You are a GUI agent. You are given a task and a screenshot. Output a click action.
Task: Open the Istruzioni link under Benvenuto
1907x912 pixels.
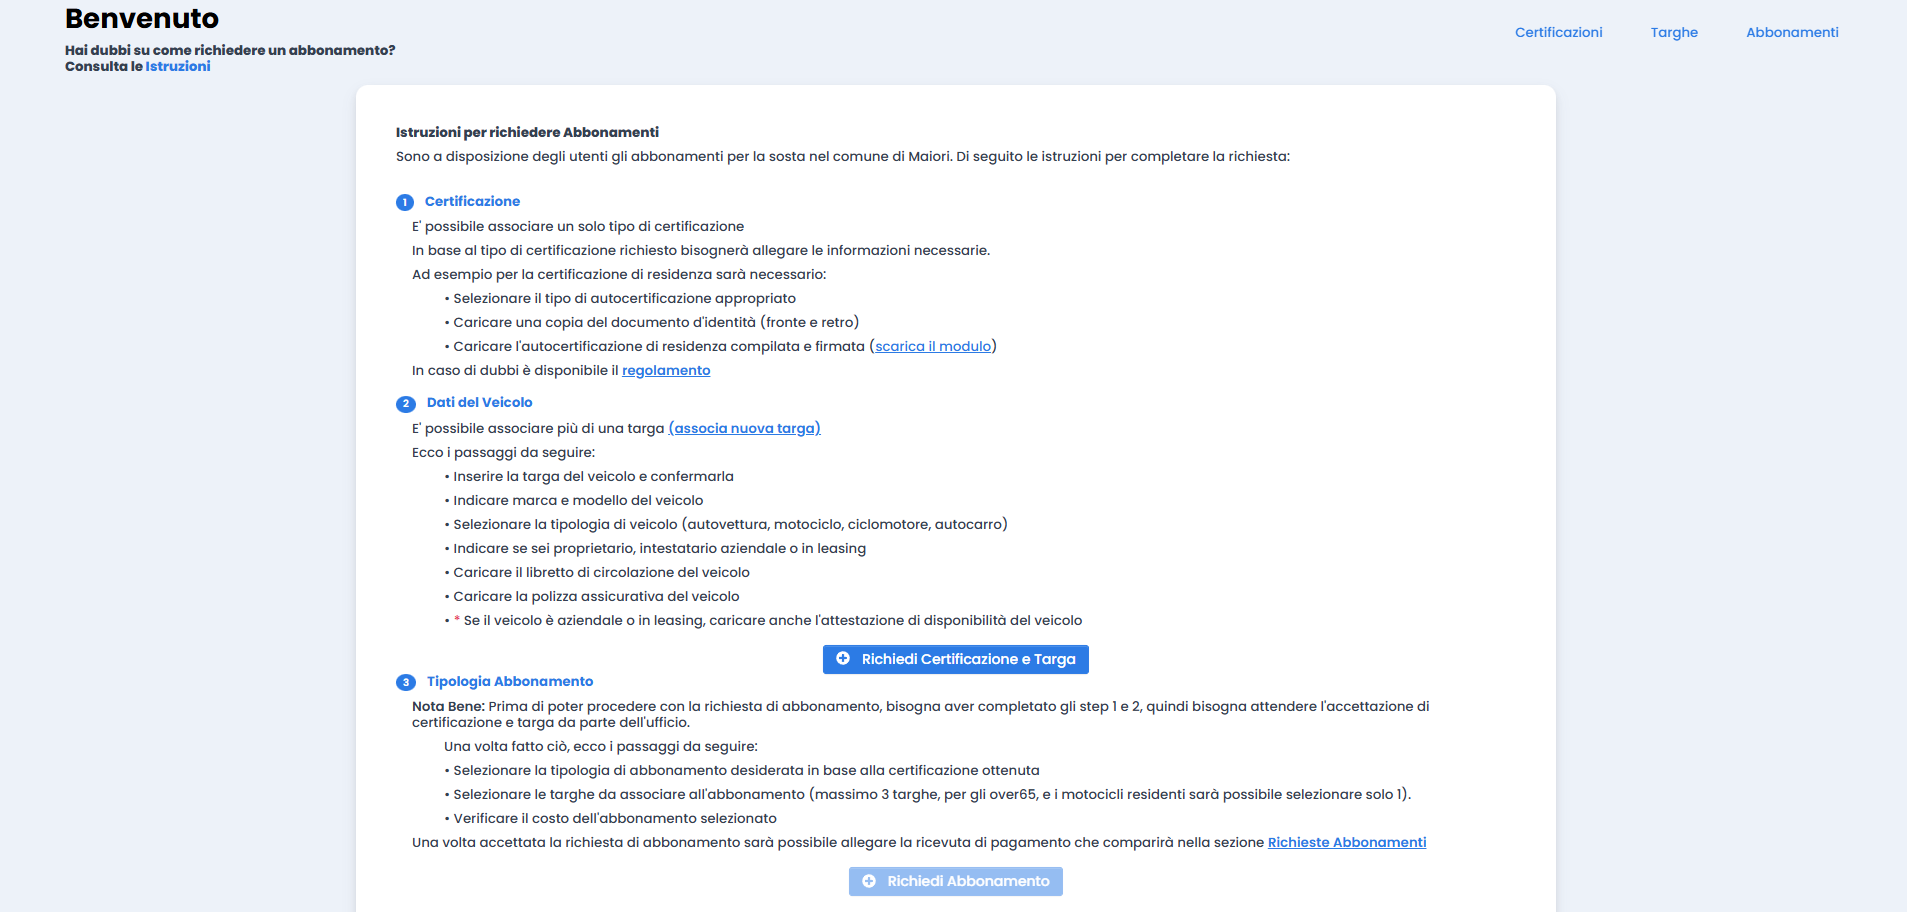pos(178,66)
